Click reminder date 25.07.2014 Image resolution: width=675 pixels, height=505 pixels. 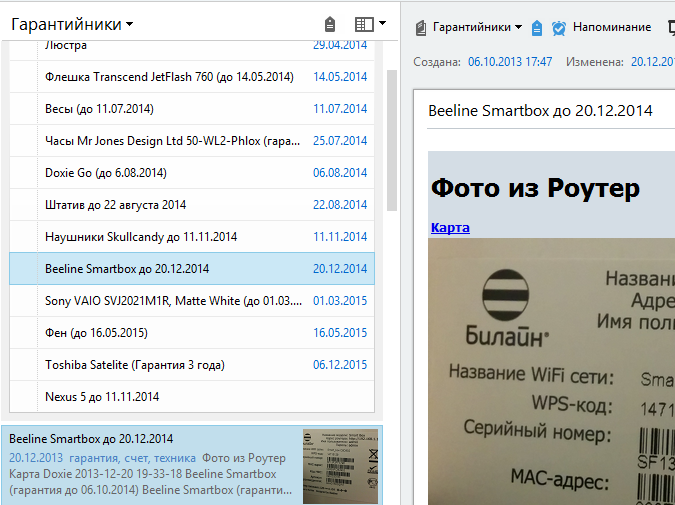pyautogui.click(x=340, y=141)
